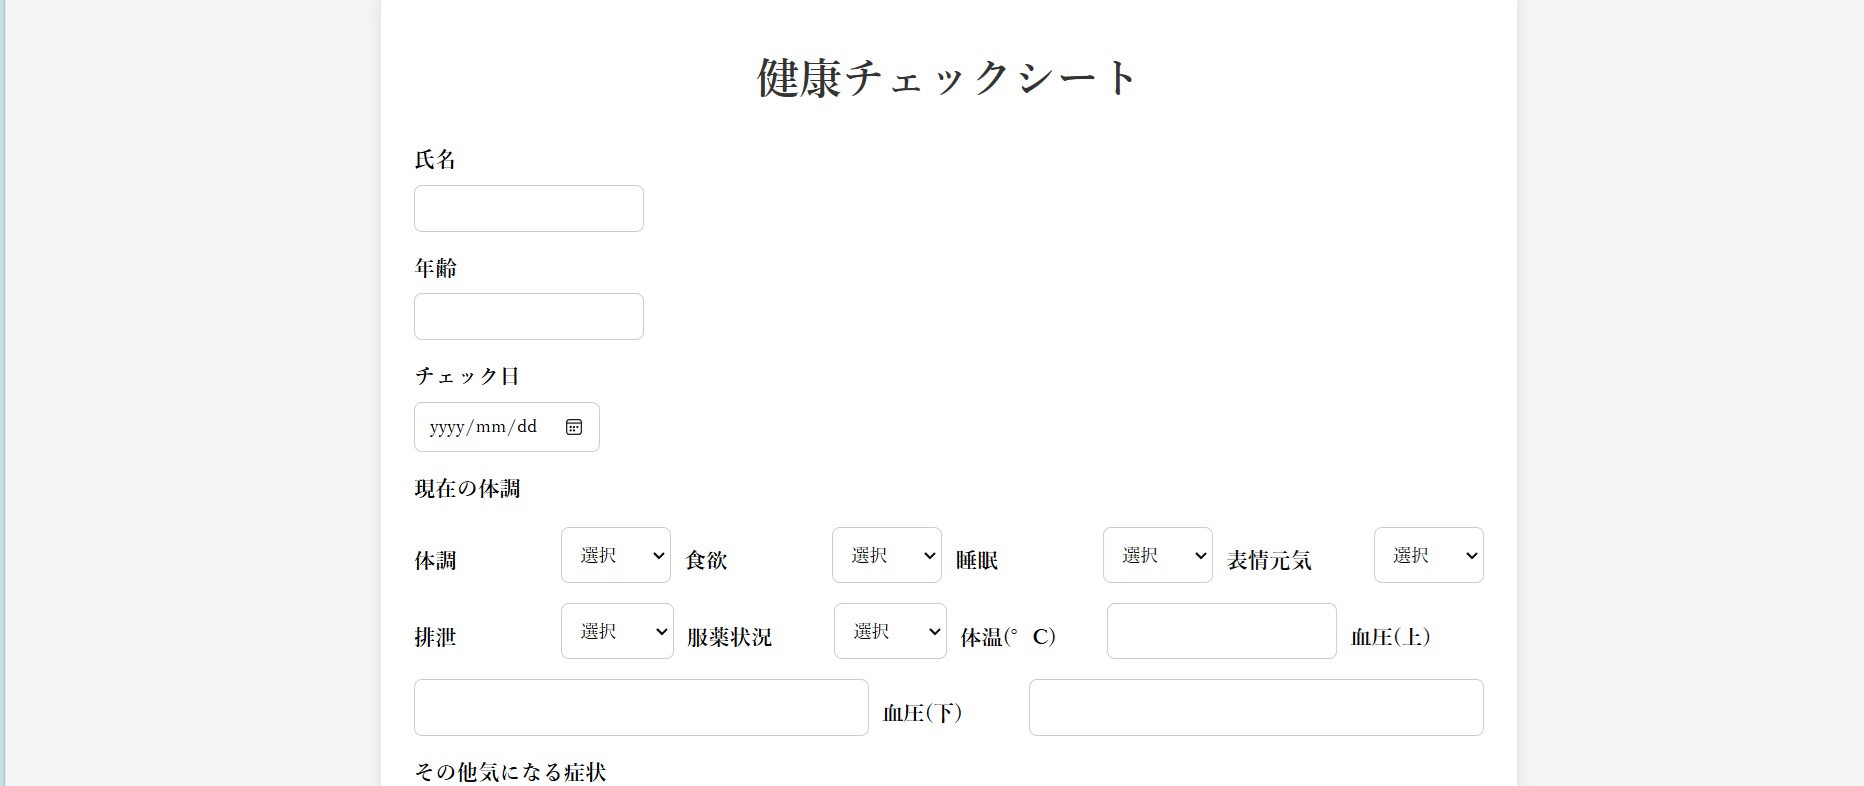Focus the 血圧(上) input field
This screenshot has width=1864, height=786.
[640, 708]
